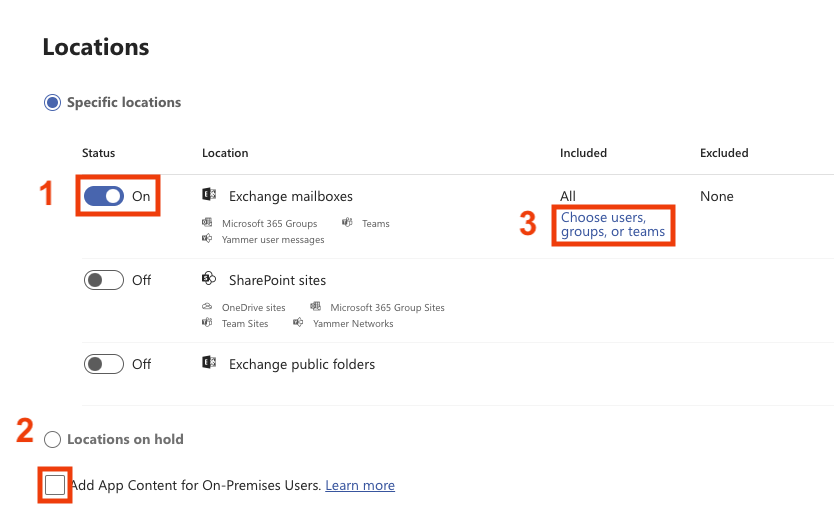Click the Exchange mailboxes icon
This screenshot has width=834, height=509.
pyautogui.click(x=209, y=196)
